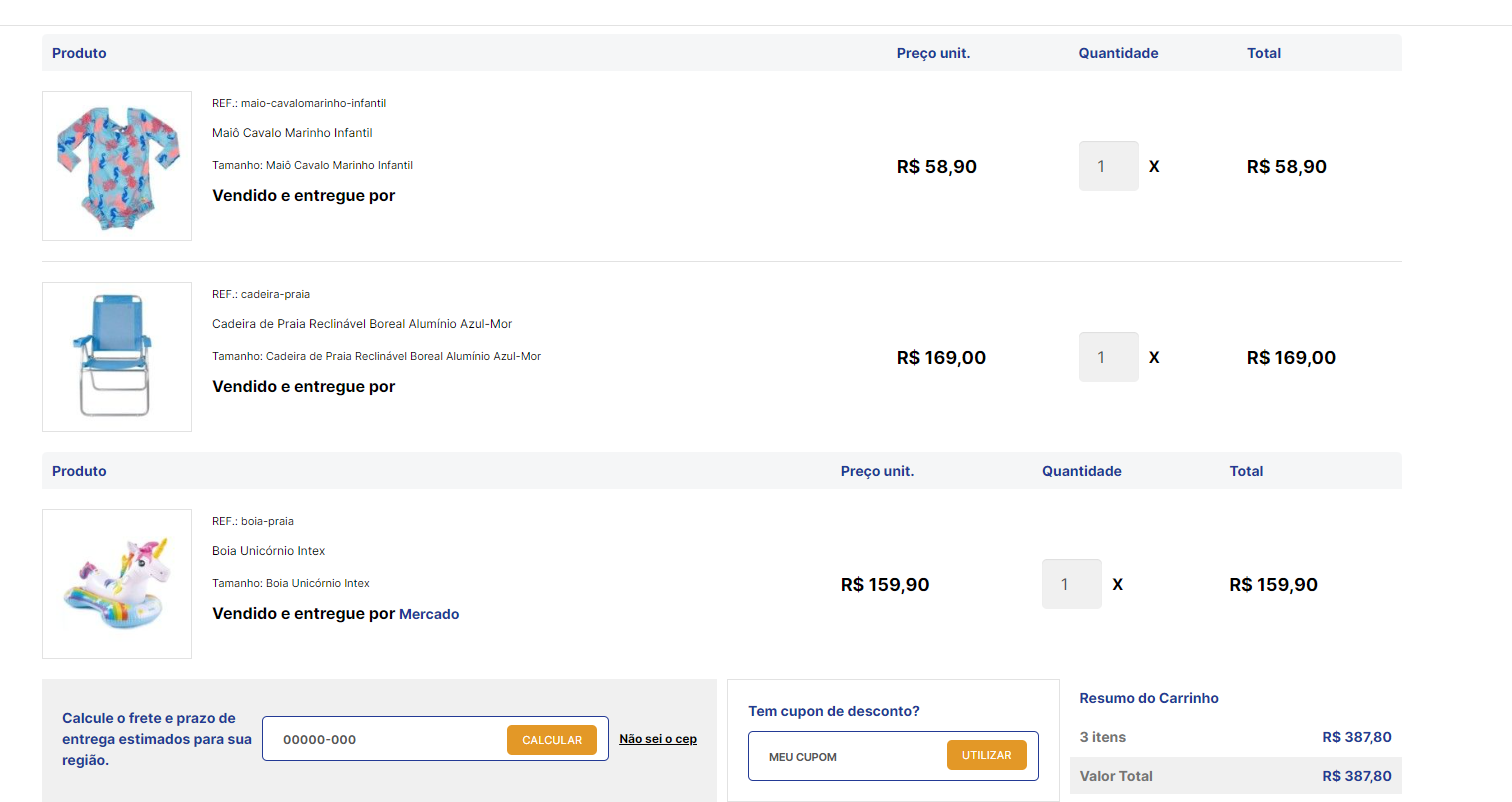
Task: Remove the Boia Unicórnio item with X
Action: point(1118,585)
